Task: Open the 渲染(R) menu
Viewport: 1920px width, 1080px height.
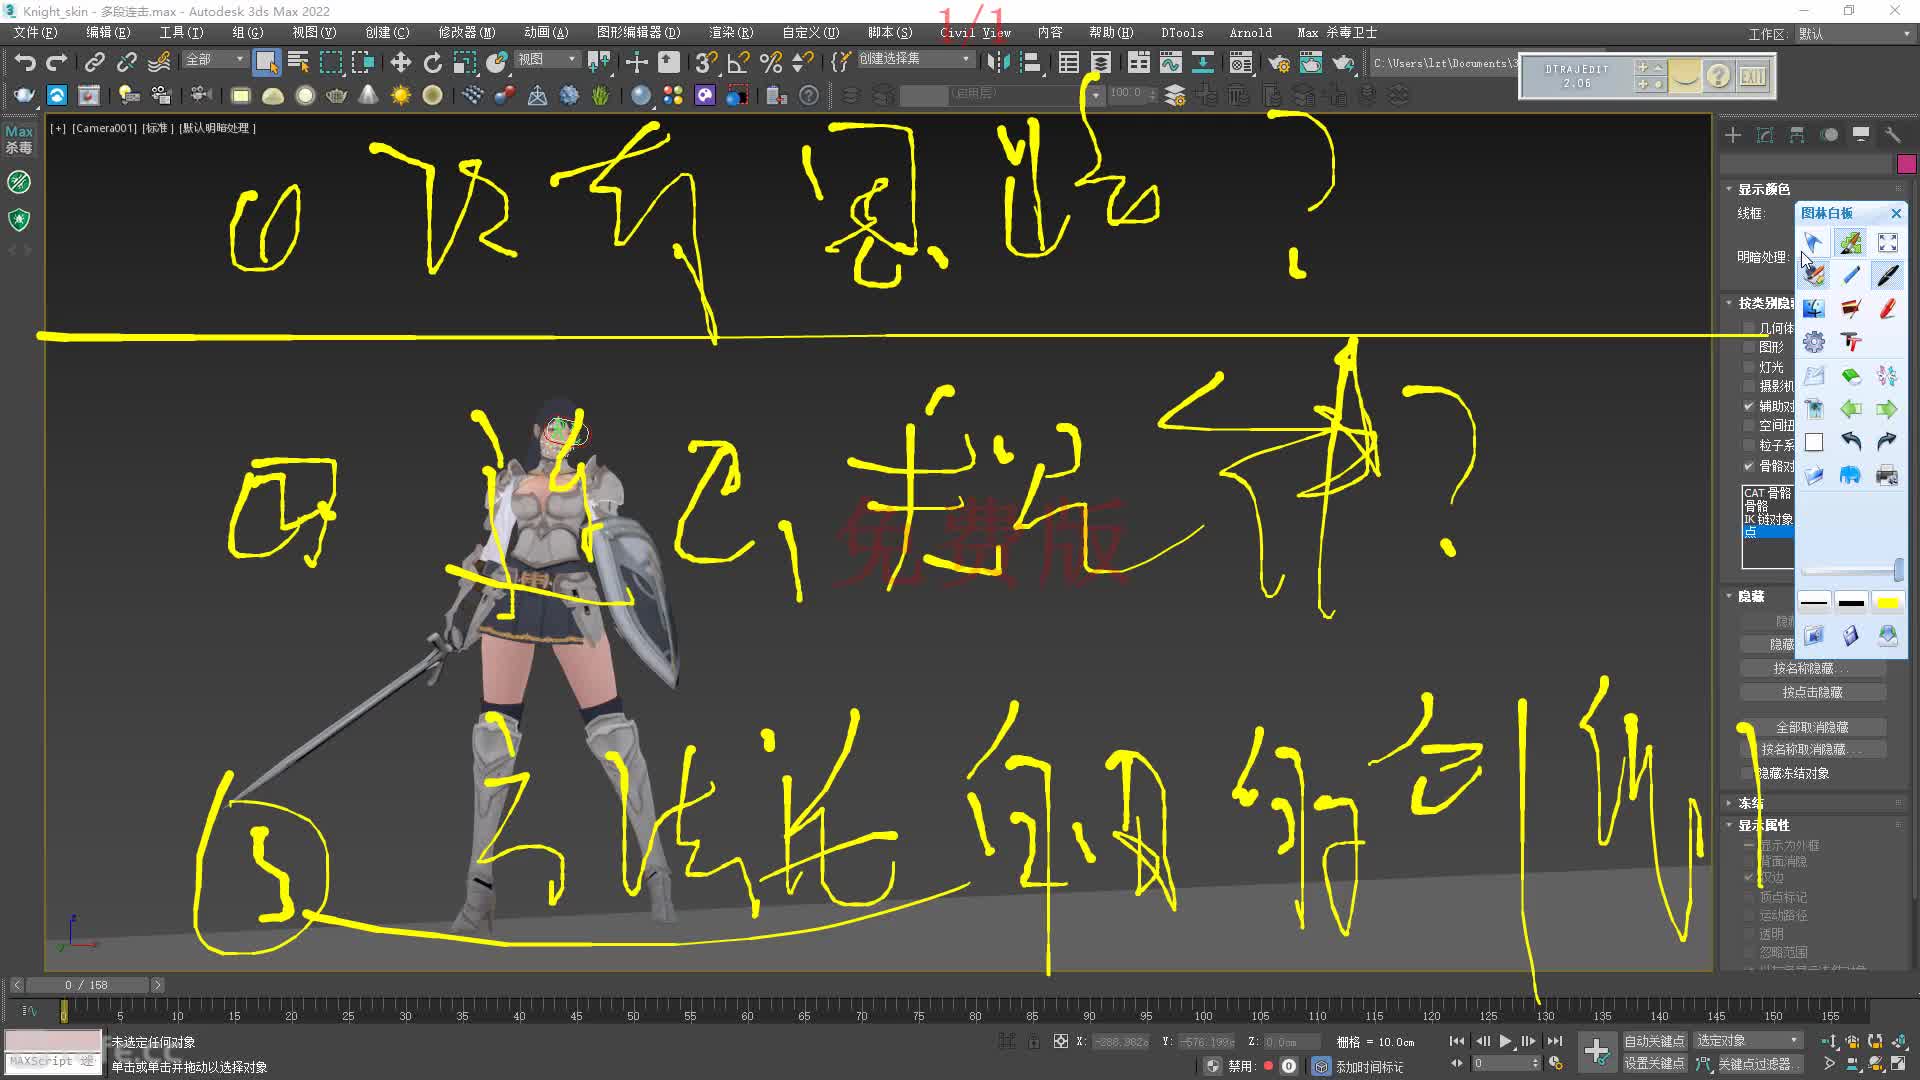Action: (x=731, y=33)
